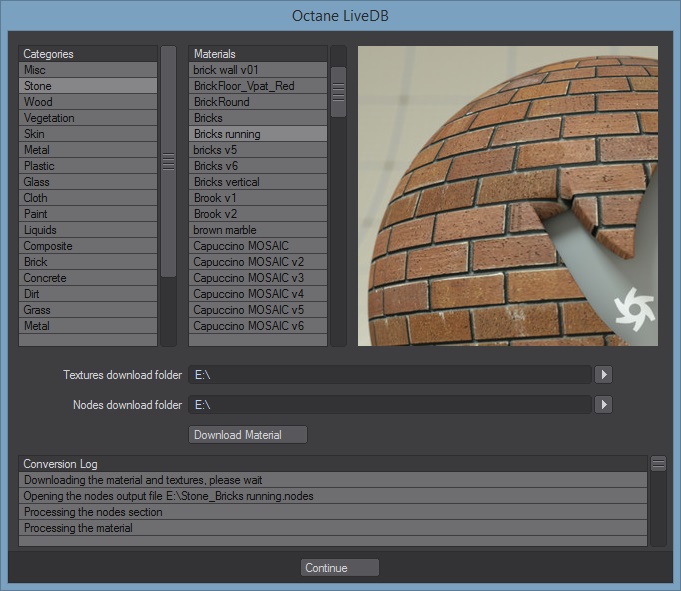Select the Paint category
This screenshot has height=591, width=681.
(88, 214)
